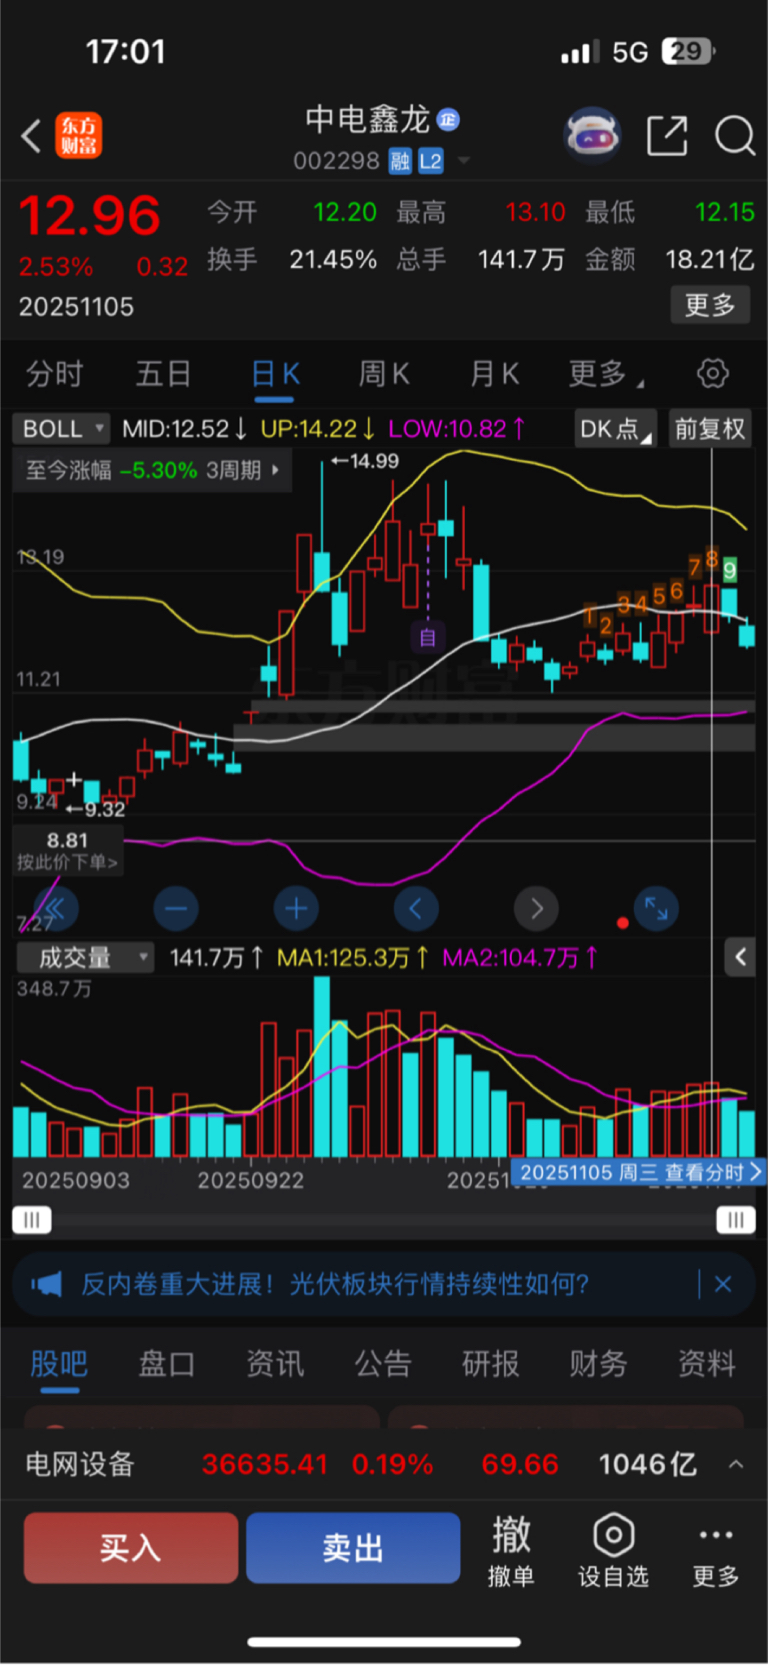
Task: Tap the MA2:104.7万 volume average
Action: pos(520,958)
